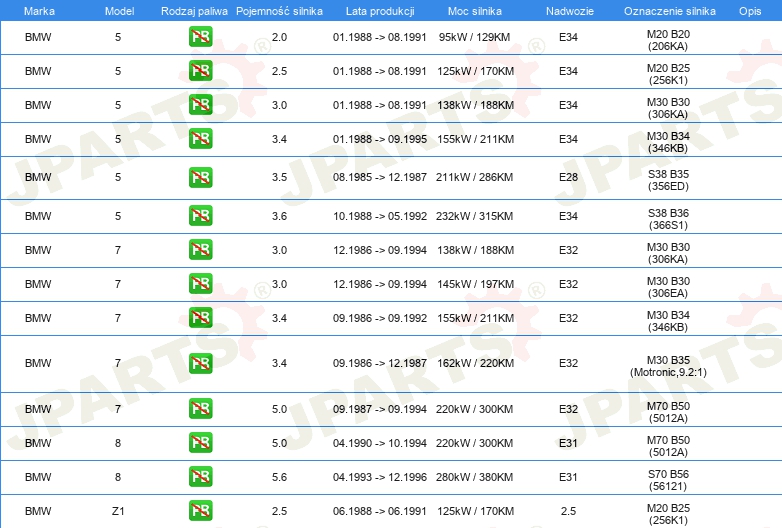Select the engine code M30 B30 (306EA)
The width and height of the screenshot is (782, 528).
point(668,287)
